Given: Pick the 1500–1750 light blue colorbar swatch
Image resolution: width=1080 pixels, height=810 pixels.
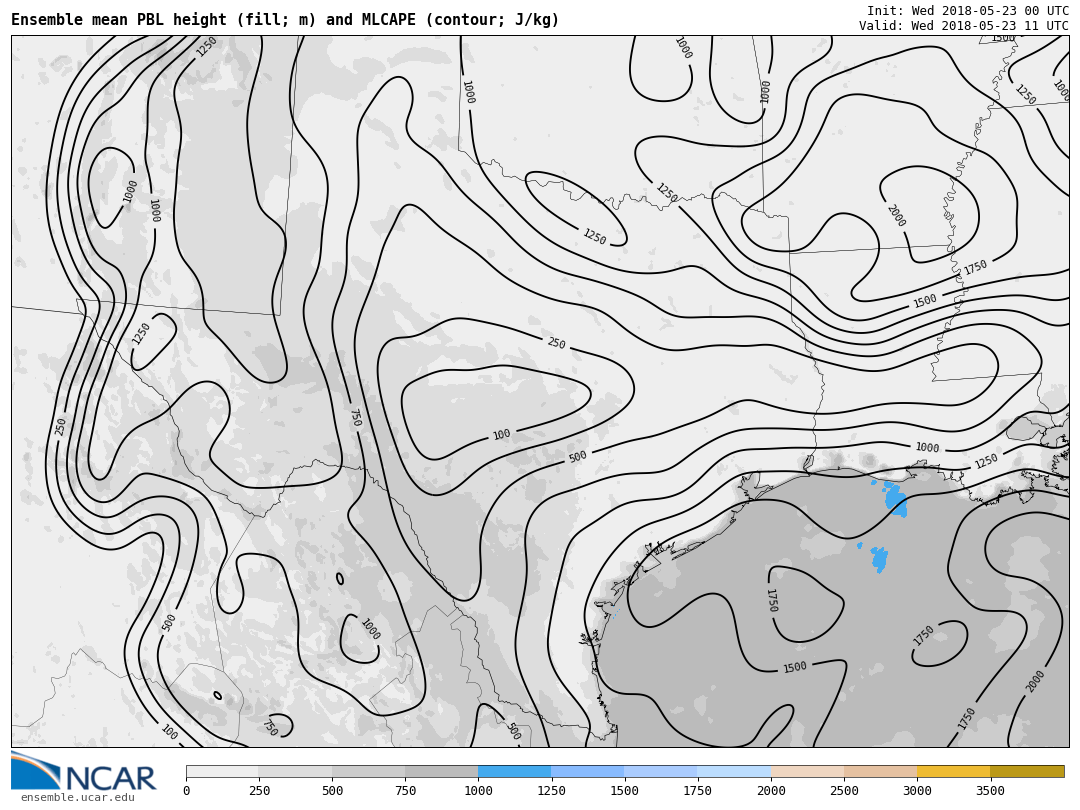Looking at the screenshot, I should pos(661,771).
